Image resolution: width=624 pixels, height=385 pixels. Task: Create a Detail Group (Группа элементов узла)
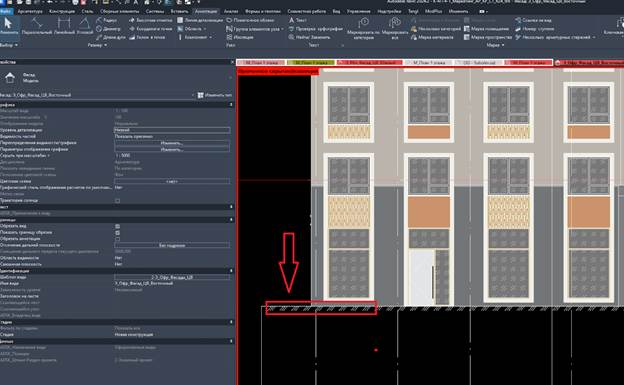tap(252, 29)
